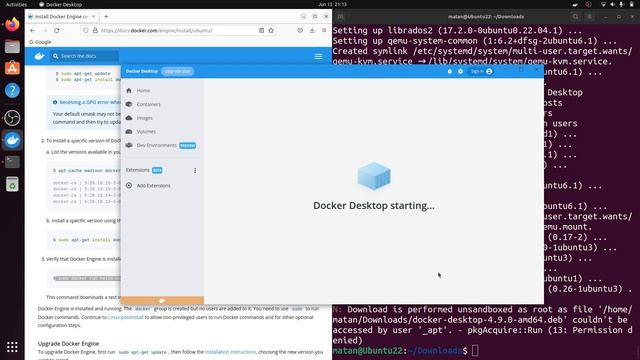The image size is (640, 360).
Task: Click Docker whale status bar at bottom-left
Action: pyautogui.click(x=162, y=300)
